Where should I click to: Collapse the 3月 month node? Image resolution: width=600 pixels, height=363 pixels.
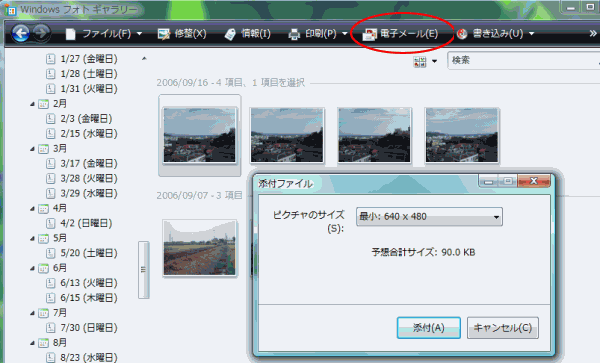coord(33,149)
